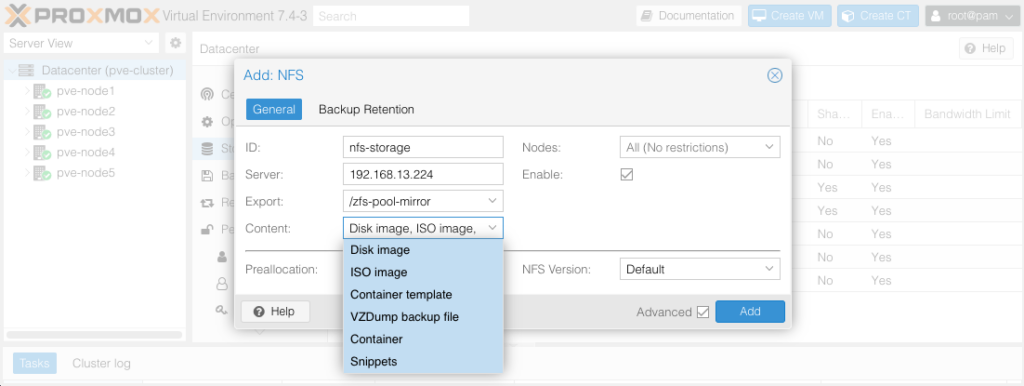Screen dimensions: 1024x386
Task: Select Datacenter (pve-cluster) tree item
Action: [x=95, y=70]
